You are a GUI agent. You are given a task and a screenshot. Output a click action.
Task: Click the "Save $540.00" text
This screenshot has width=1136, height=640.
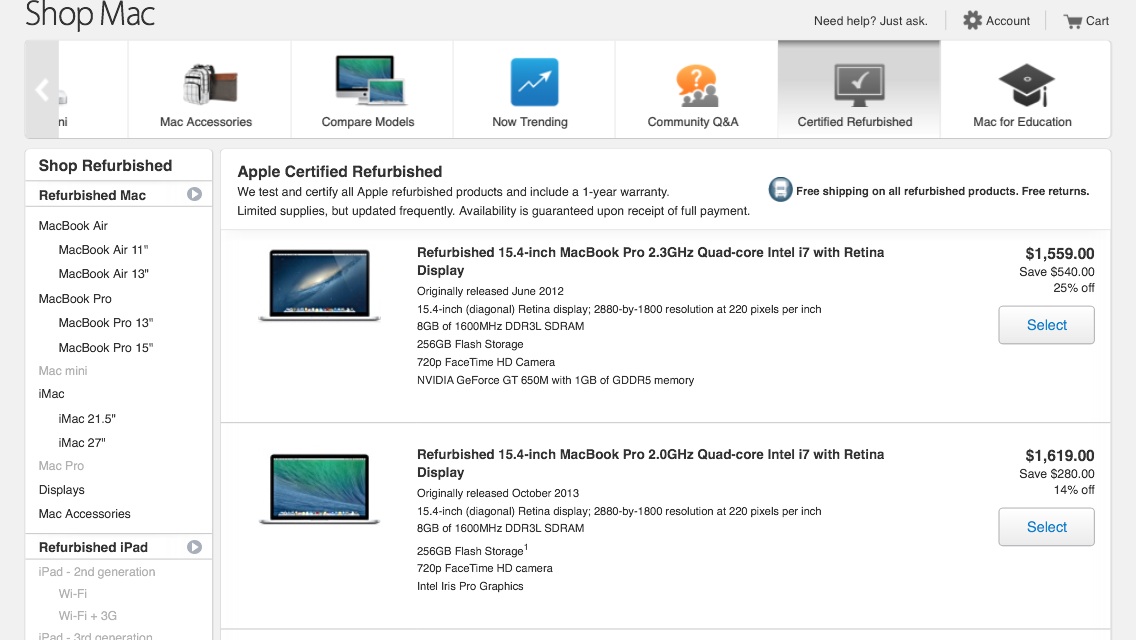pos(1056,272)
